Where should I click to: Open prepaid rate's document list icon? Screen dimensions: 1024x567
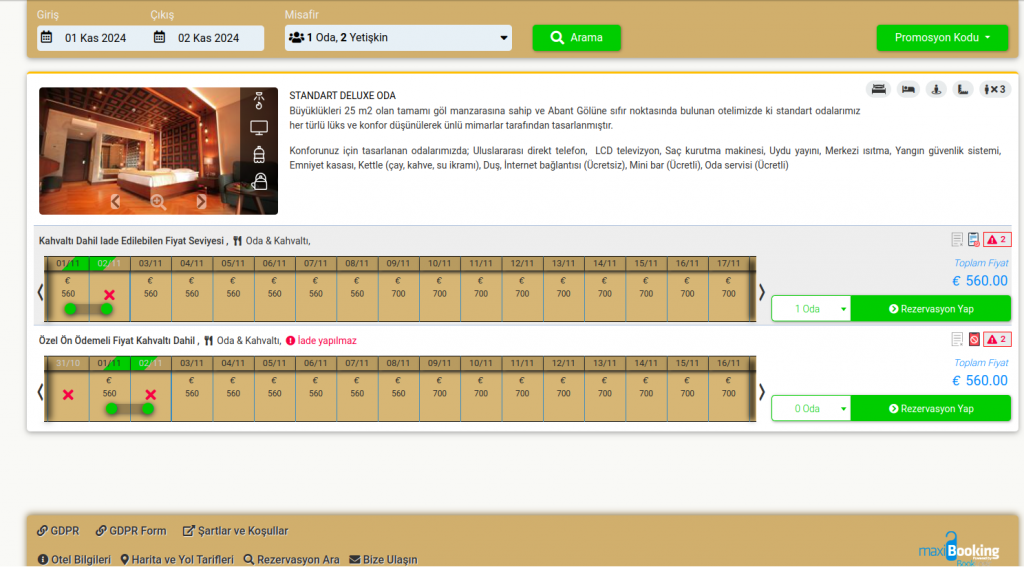click(x=957, y=340)
